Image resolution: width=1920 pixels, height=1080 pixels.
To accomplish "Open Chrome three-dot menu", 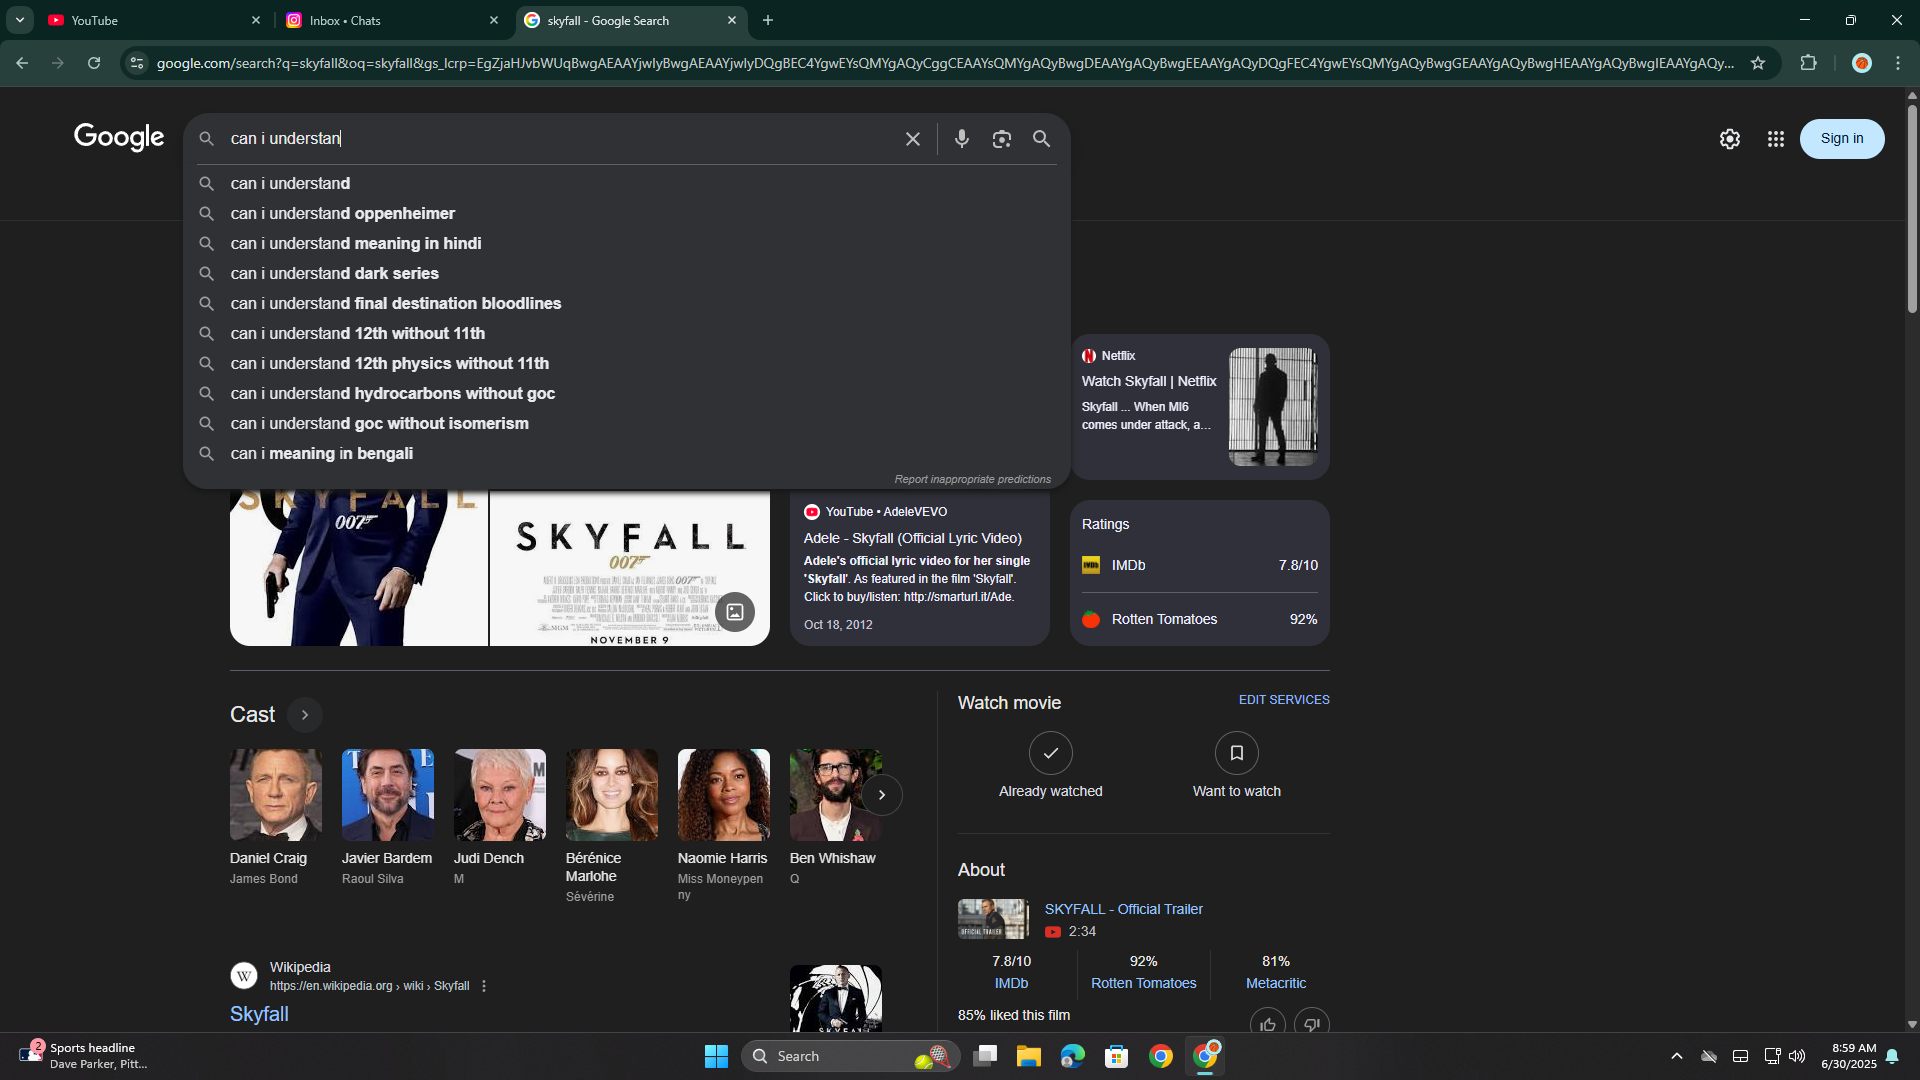I will click(1898, 63).
